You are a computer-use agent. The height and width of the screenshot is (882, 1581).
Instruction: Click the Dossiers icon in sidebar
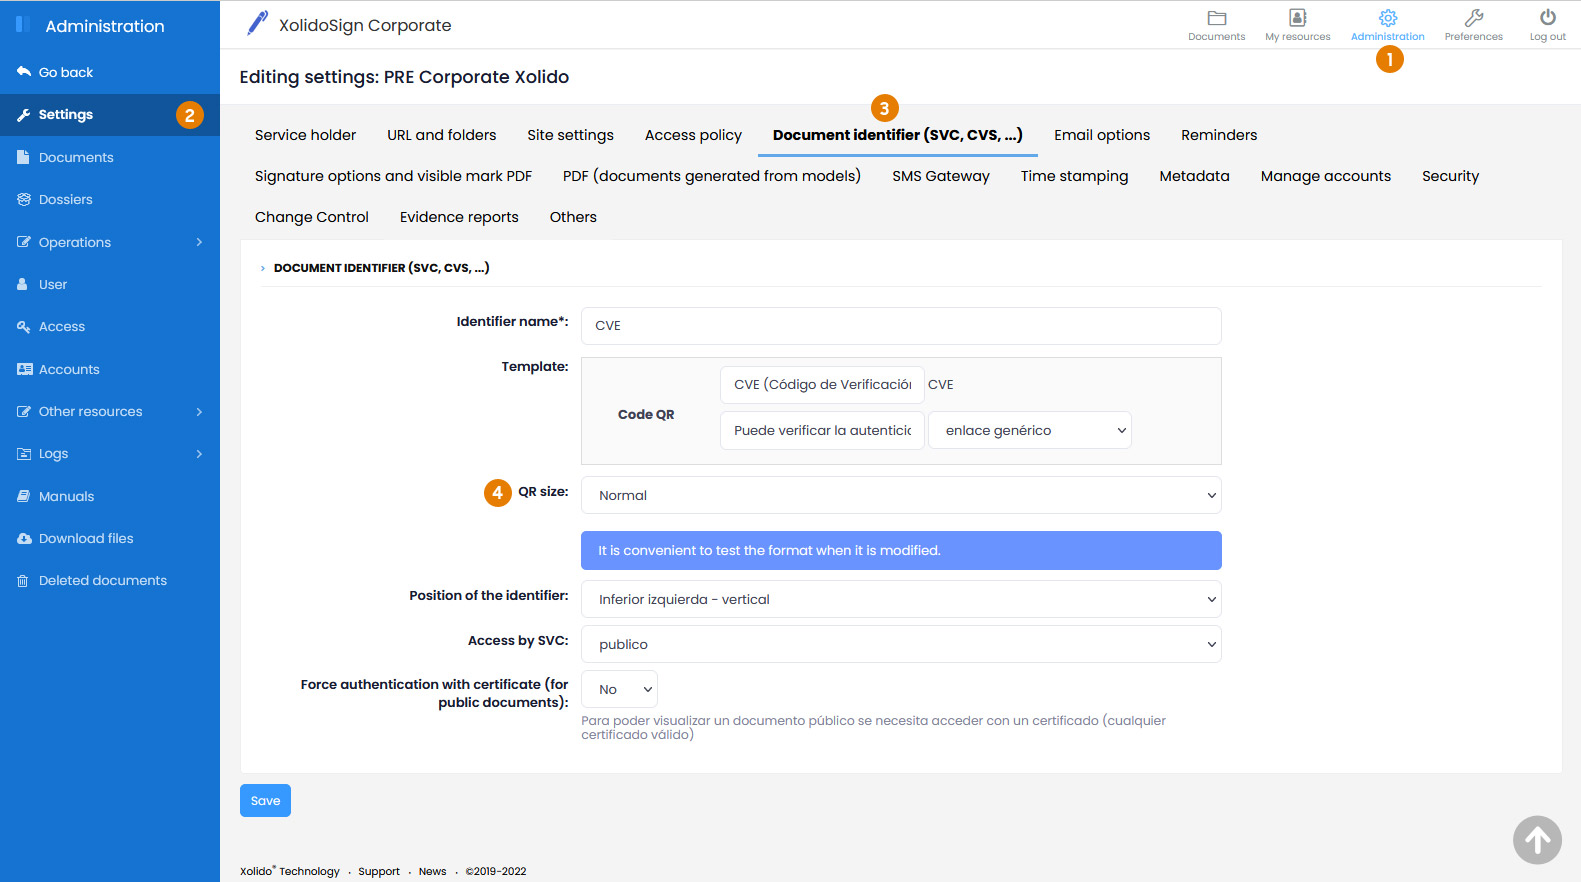coord(24,200)
